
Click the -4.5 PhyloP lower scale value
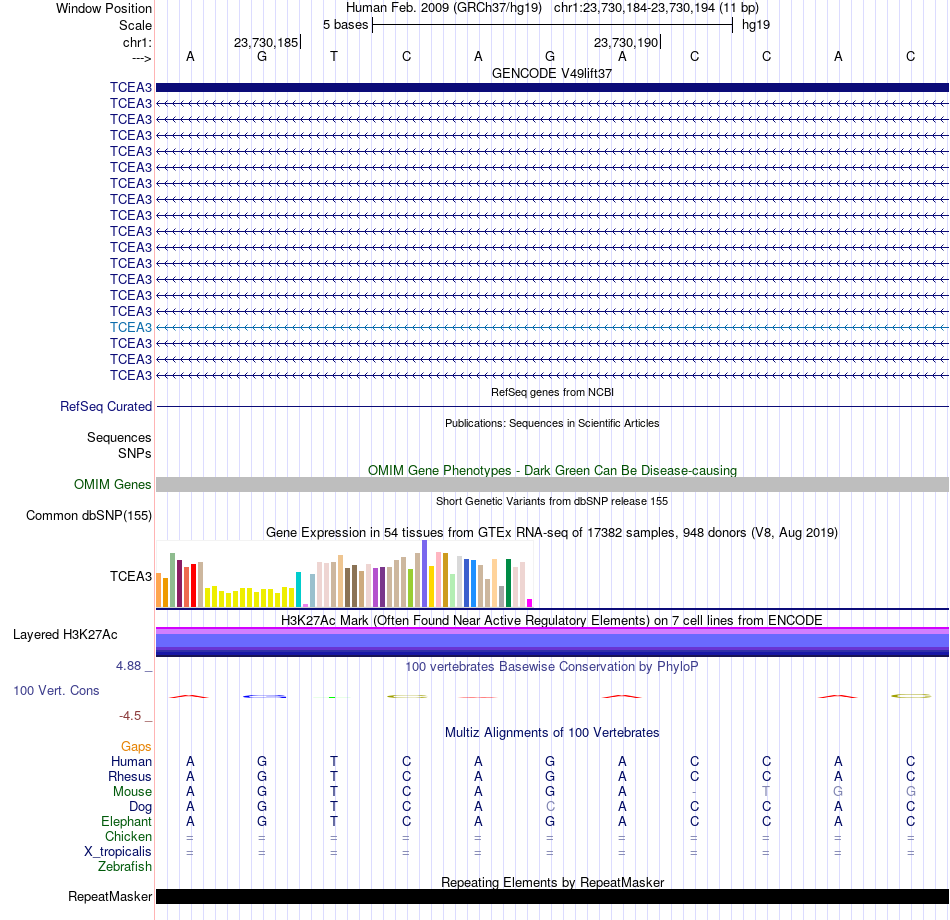point(130,716)
